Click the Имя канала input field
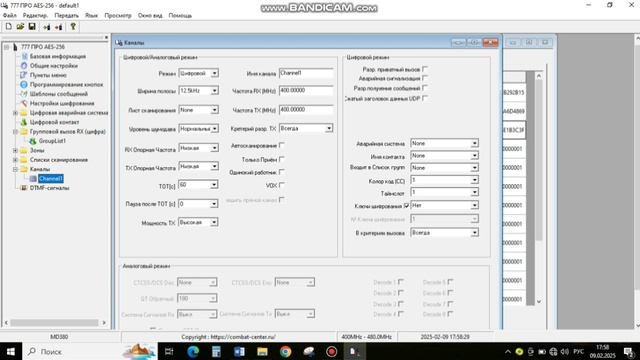Screen dimensions: 640x360 [x=306, y=73]
